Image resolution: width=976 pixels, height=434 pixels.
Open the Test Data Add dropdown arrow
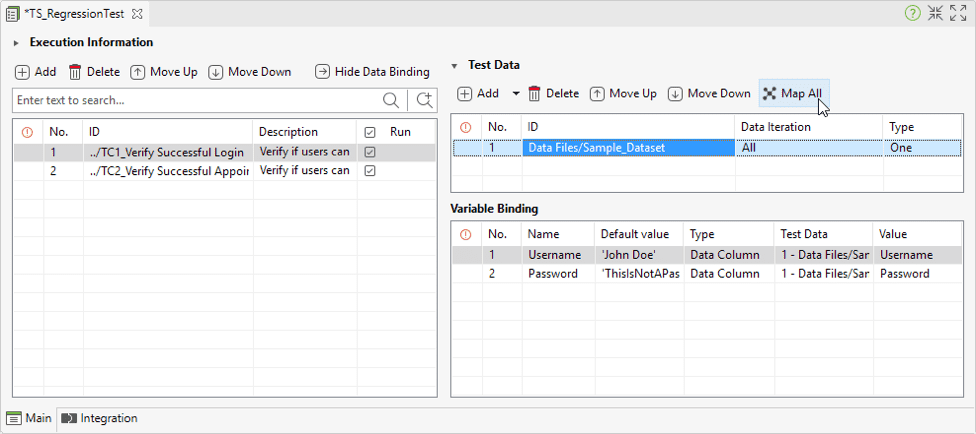[515, 93]
